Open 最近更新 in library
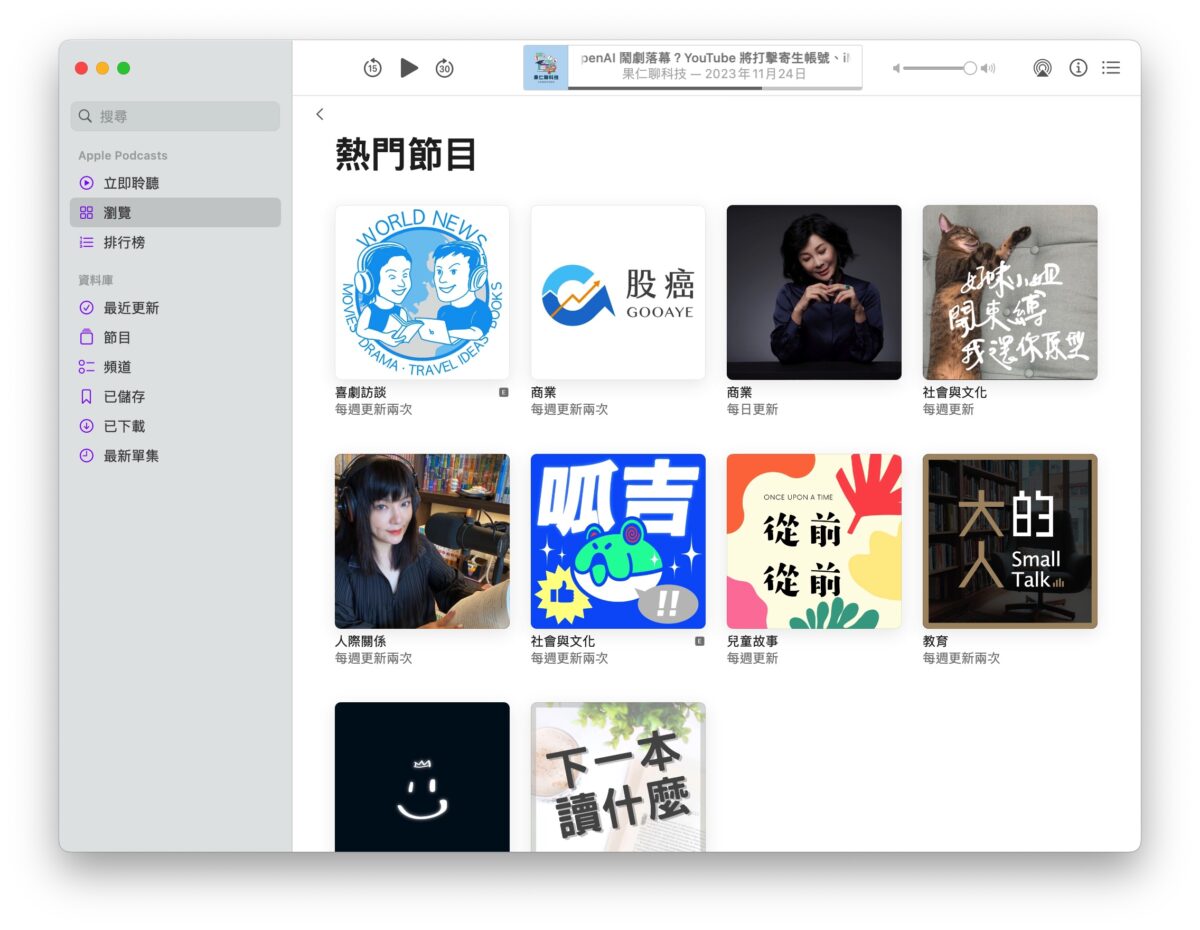The width and height of the screenshot is (1200, 930). pos(175,308)
